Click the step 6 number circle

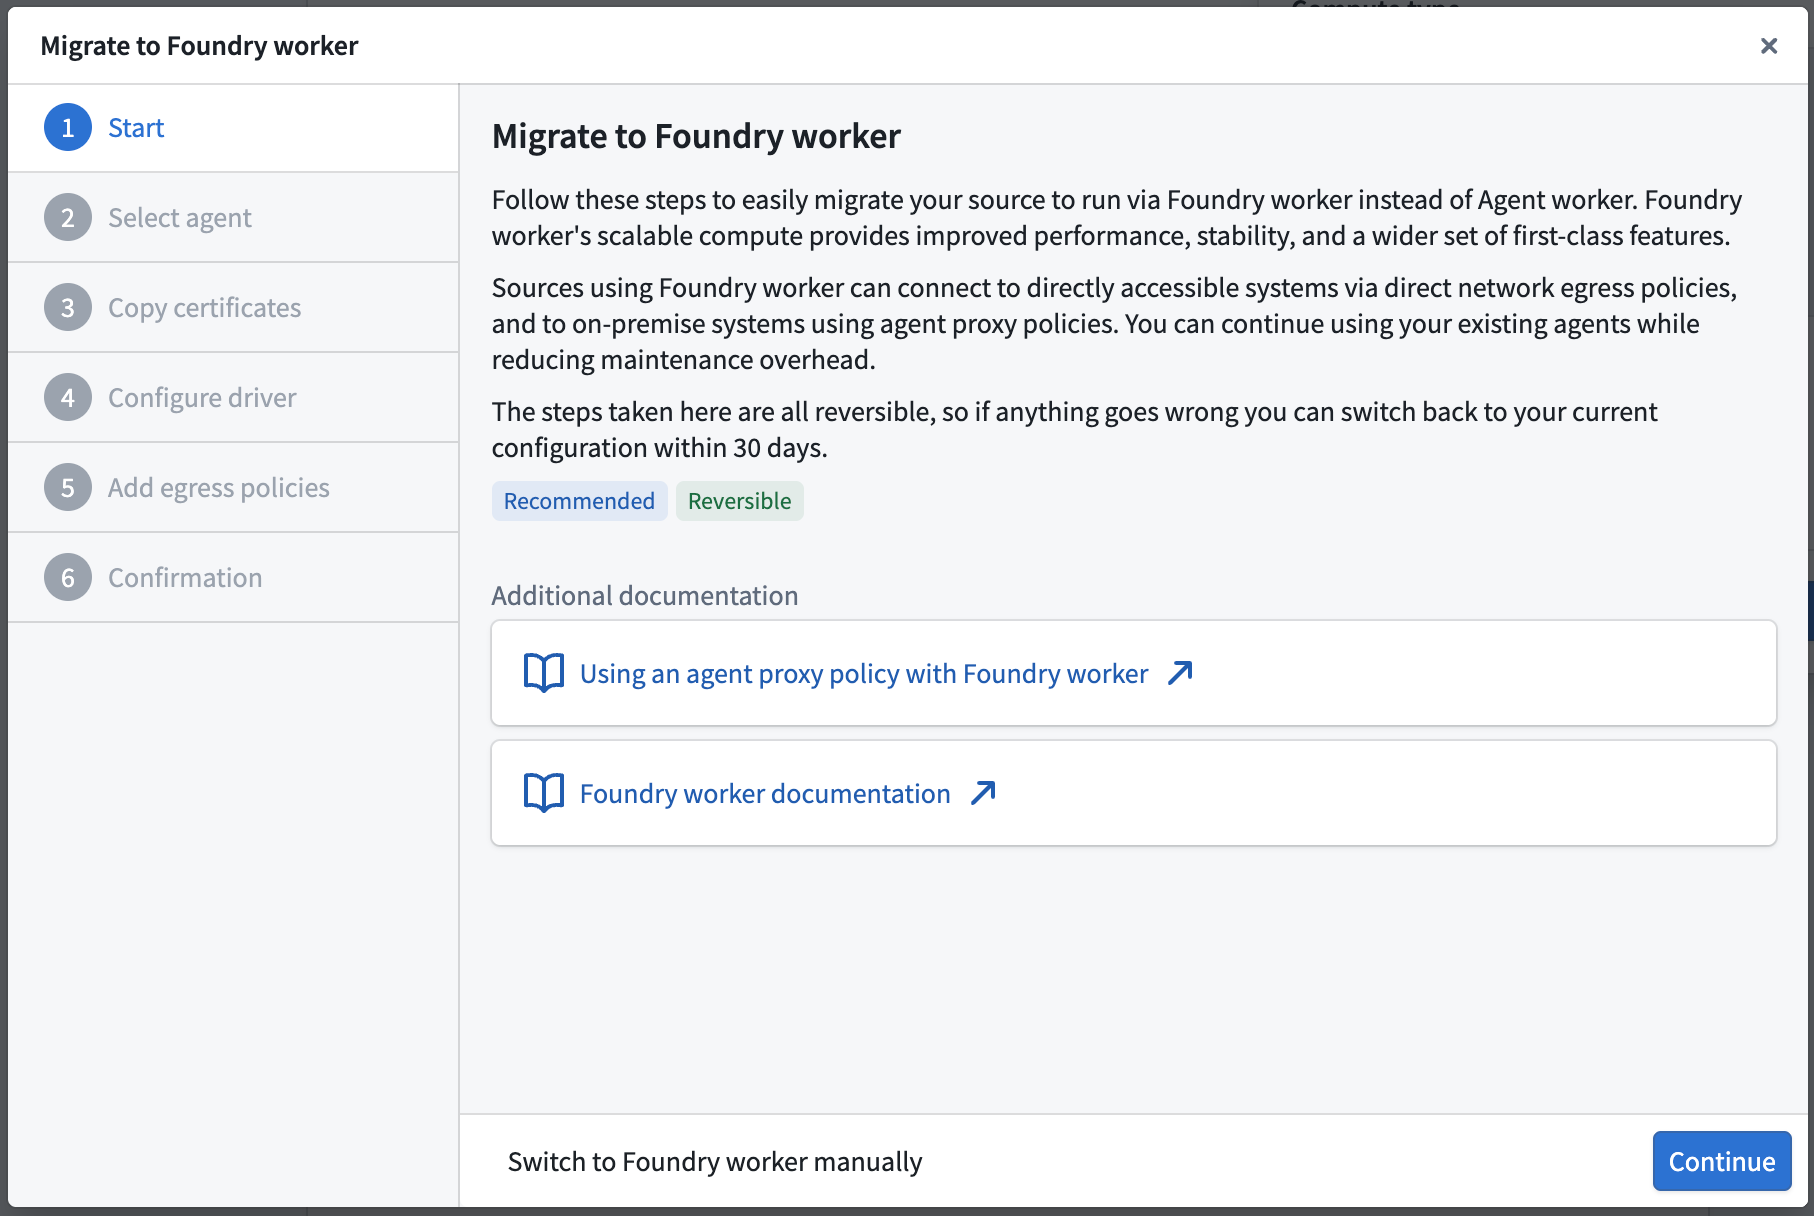68,578
